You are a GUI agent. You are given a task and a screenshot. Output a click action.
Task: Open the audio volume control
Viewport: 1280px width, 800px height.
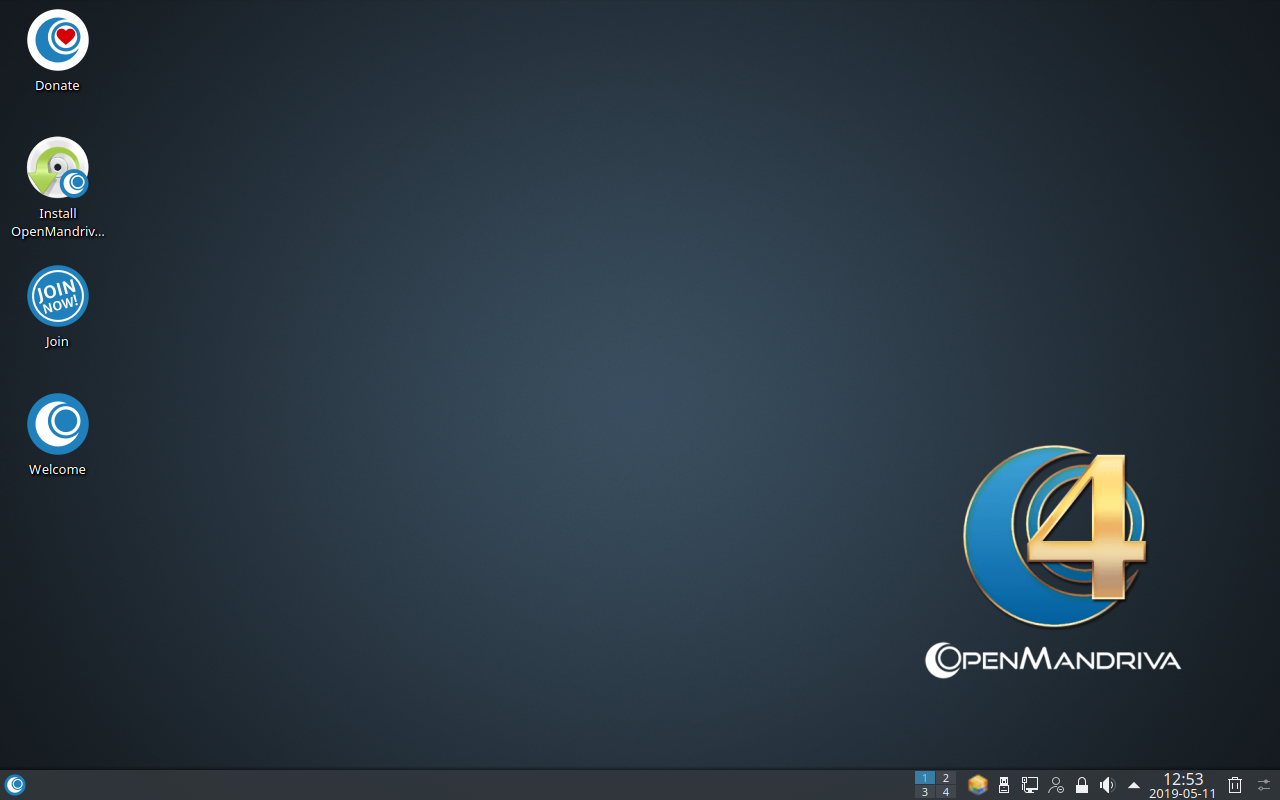(x=1107, y=785)
